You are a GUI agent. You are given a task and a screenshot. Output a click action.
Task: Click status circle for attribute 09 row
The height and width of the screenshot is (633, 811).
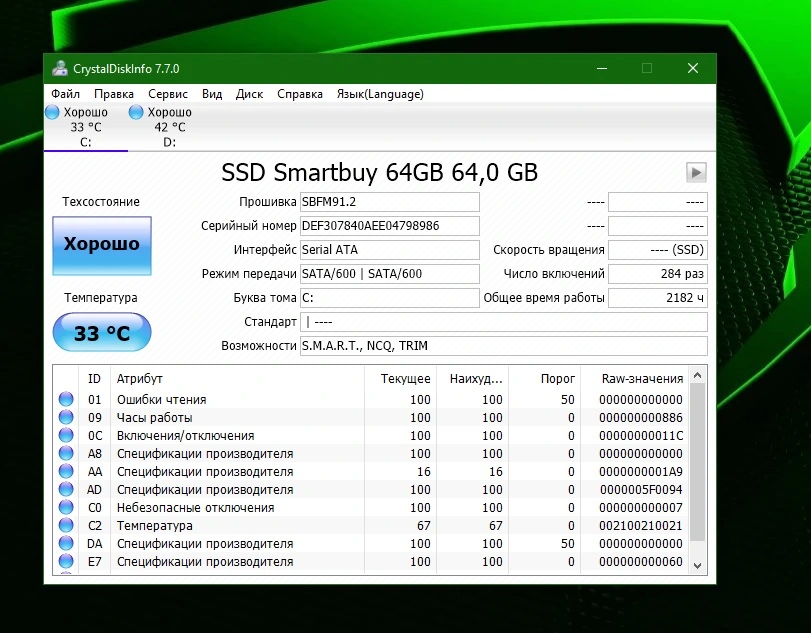pos(66,417)
